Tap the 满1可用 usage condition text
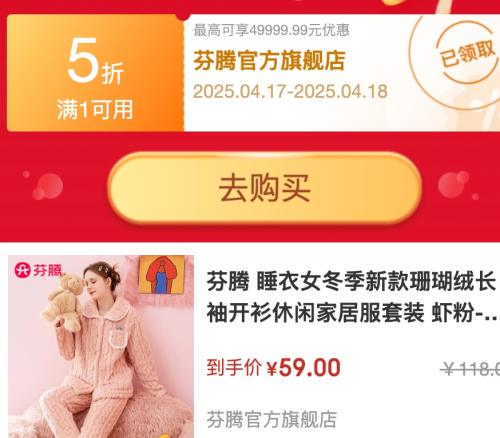 95,109
